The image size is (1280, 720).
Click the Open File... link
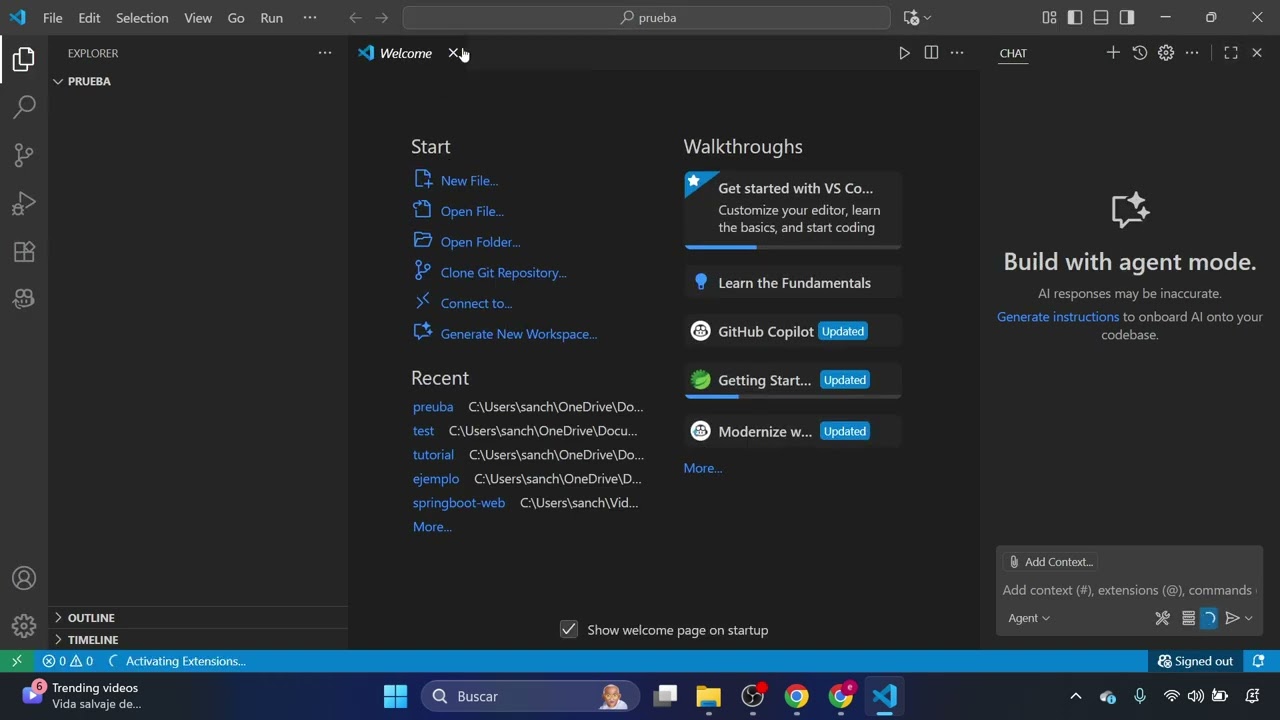(x=472, y=211)
